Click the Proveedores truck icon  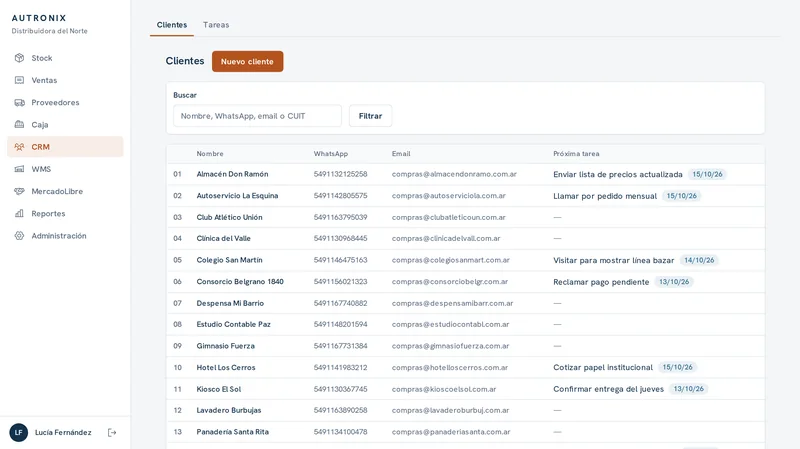[x=19, y=103]
